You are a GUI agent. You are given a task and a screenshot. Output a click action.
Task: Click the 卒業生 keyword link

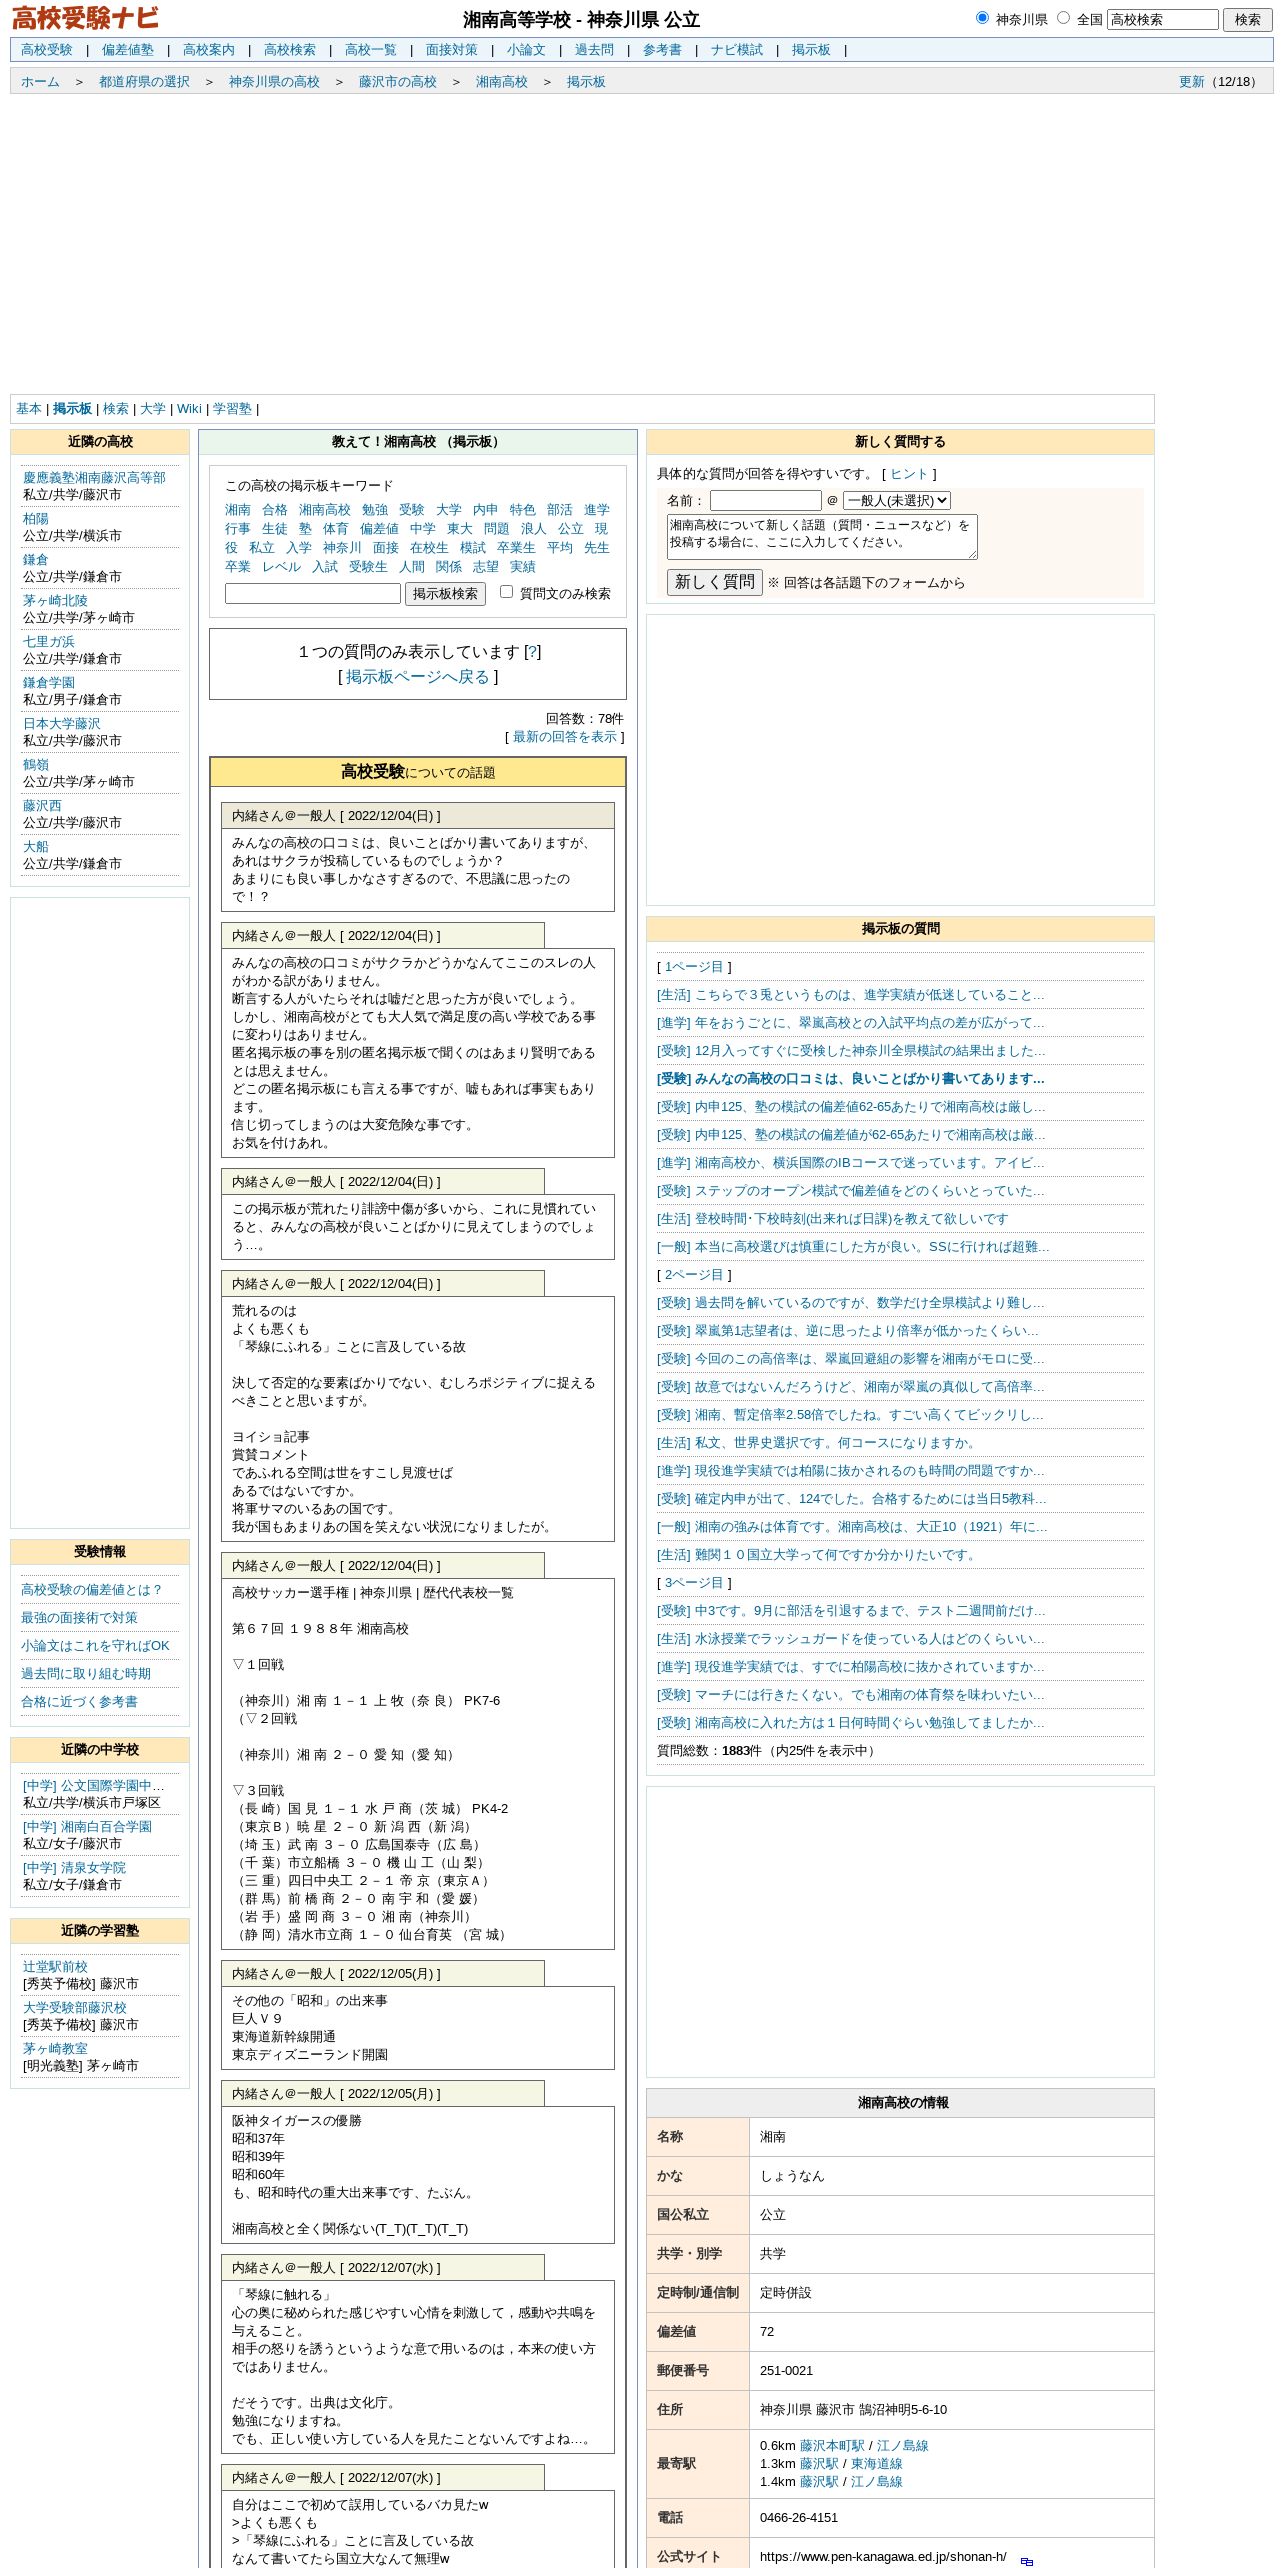pyautogui.click(x=516, y=548)
